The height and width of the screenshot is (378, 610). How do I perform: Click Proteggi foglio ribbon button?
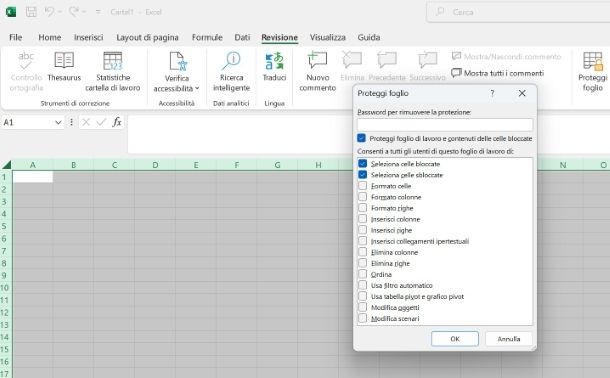592,72
